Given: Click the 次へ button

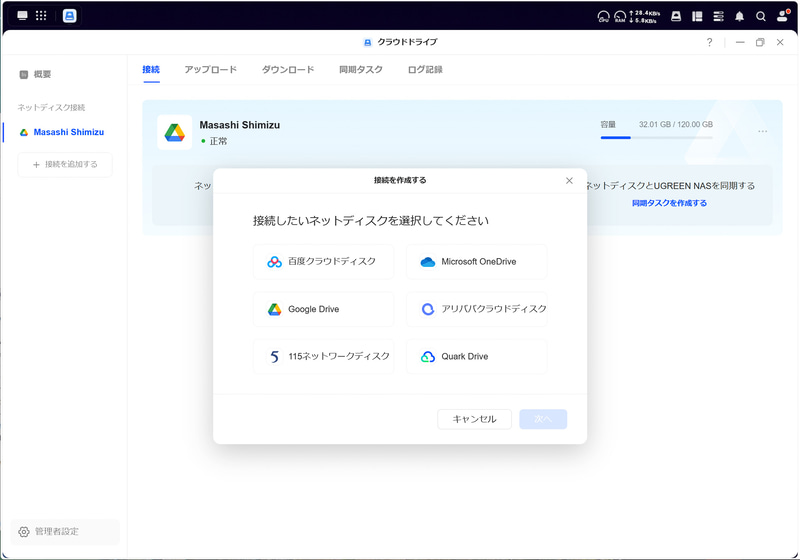Looking at the screenshot, I should (543, 419).
